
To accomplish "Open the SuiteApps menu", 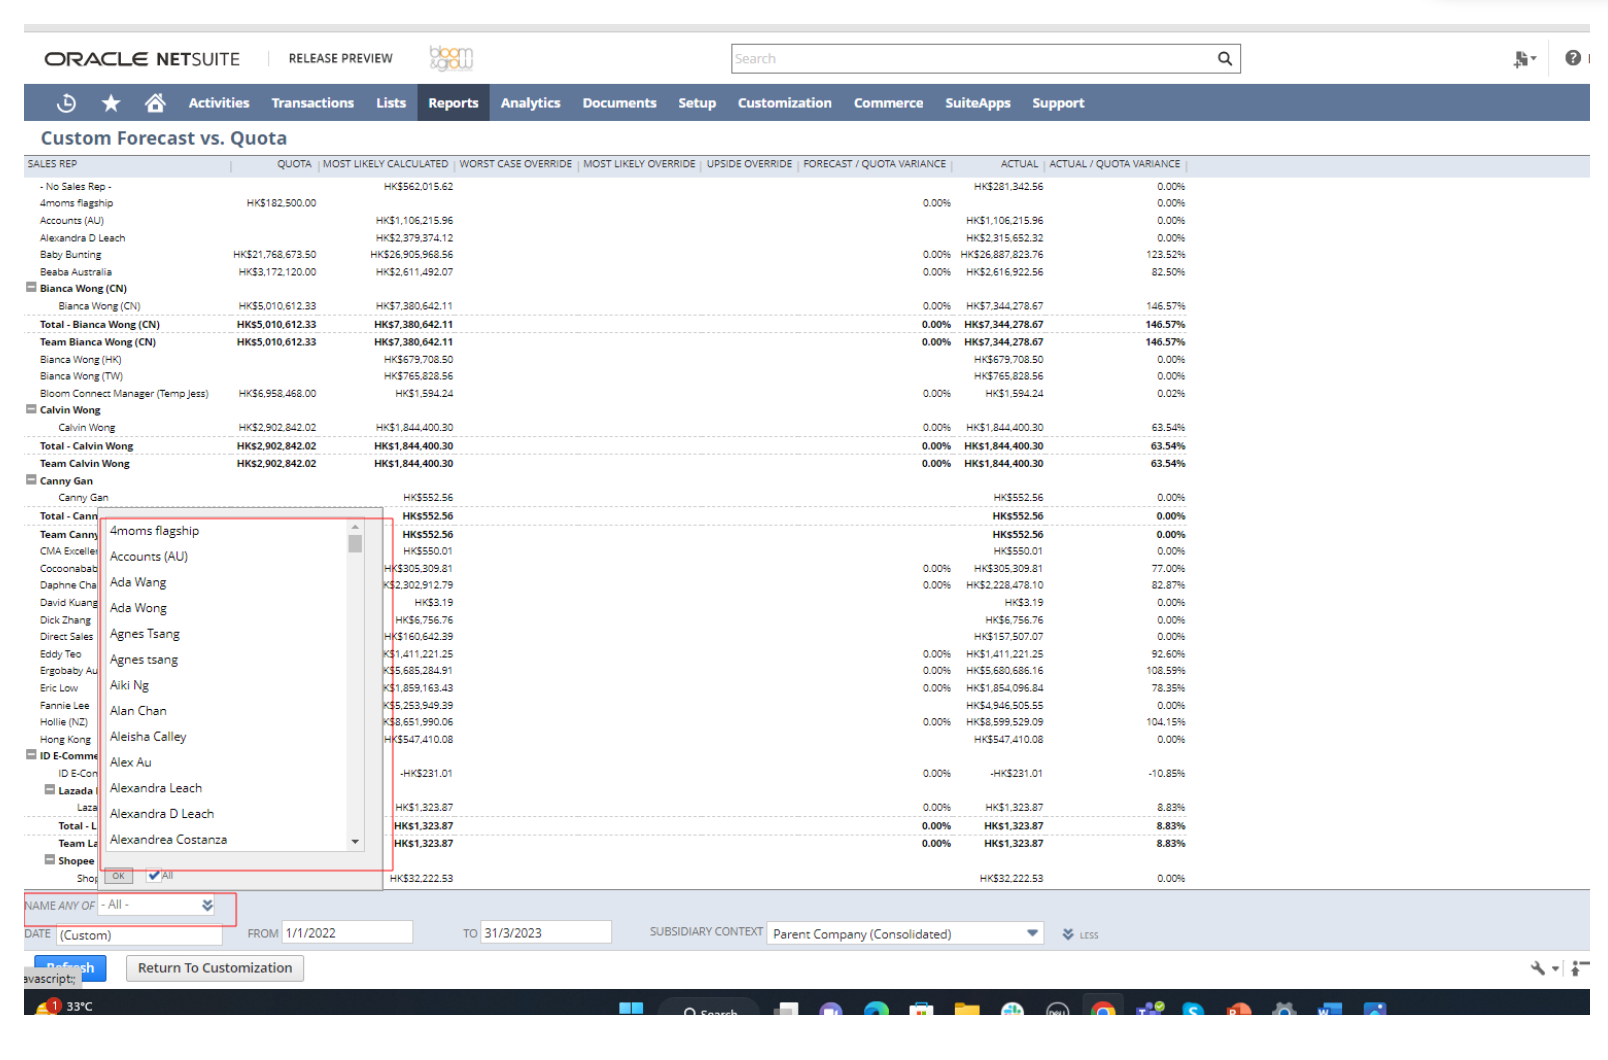I will pos(978,103).
